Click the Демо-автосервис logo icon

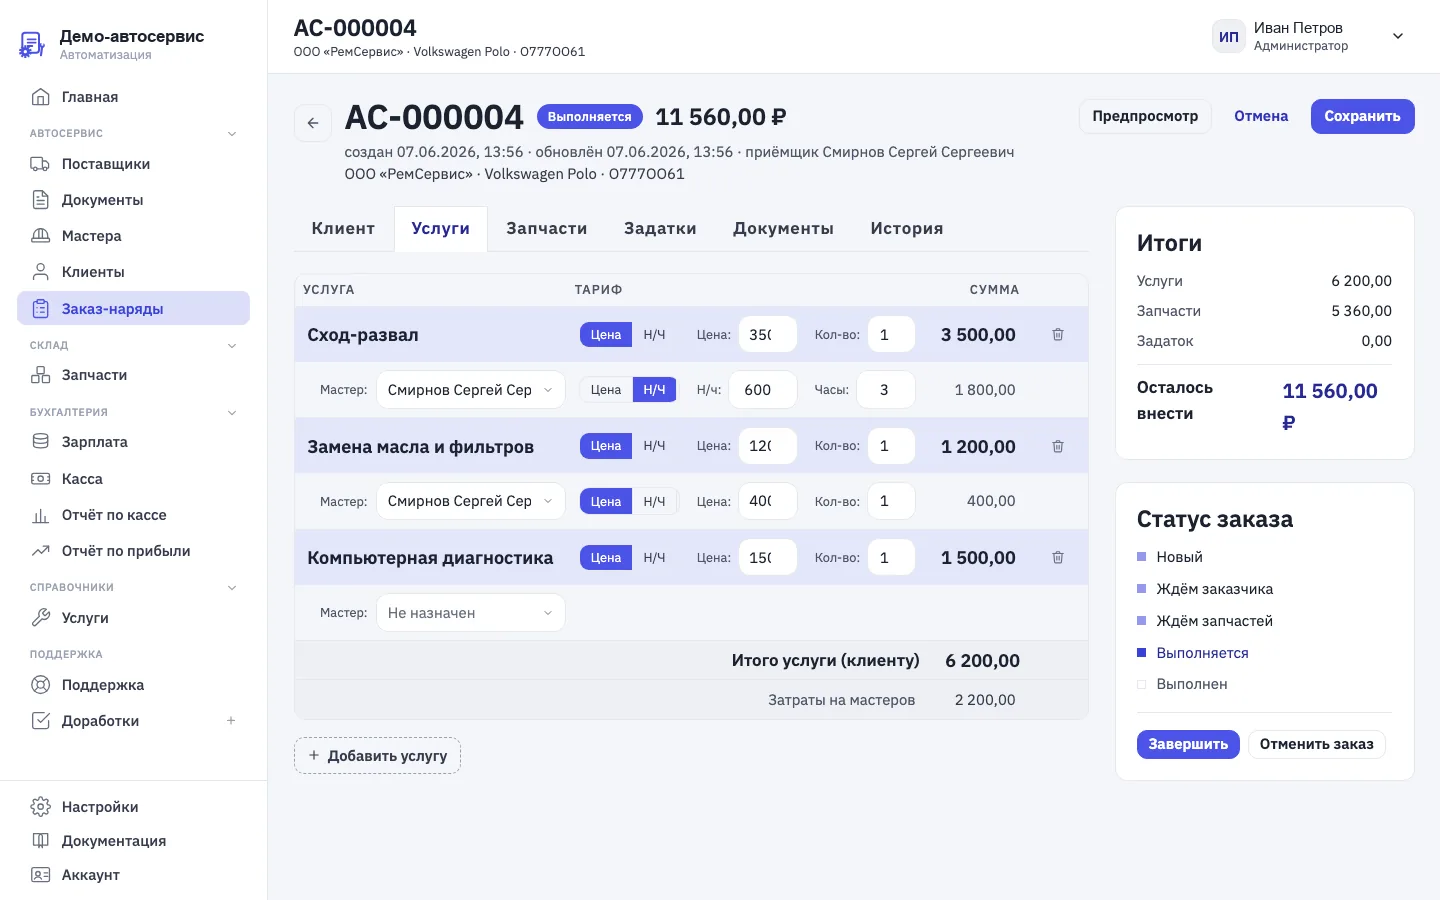32,44
